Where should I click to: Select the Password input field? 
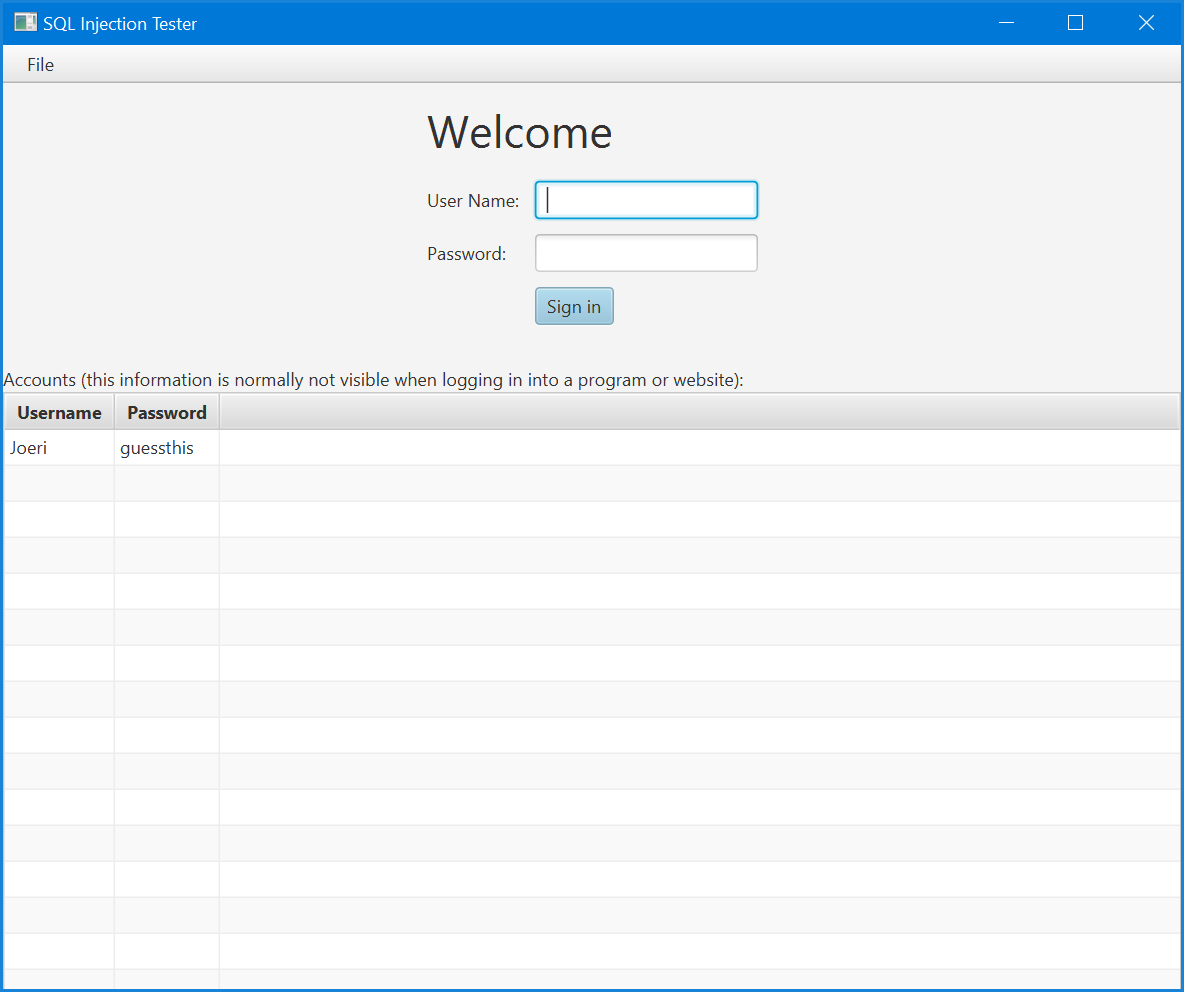point(646,253)
